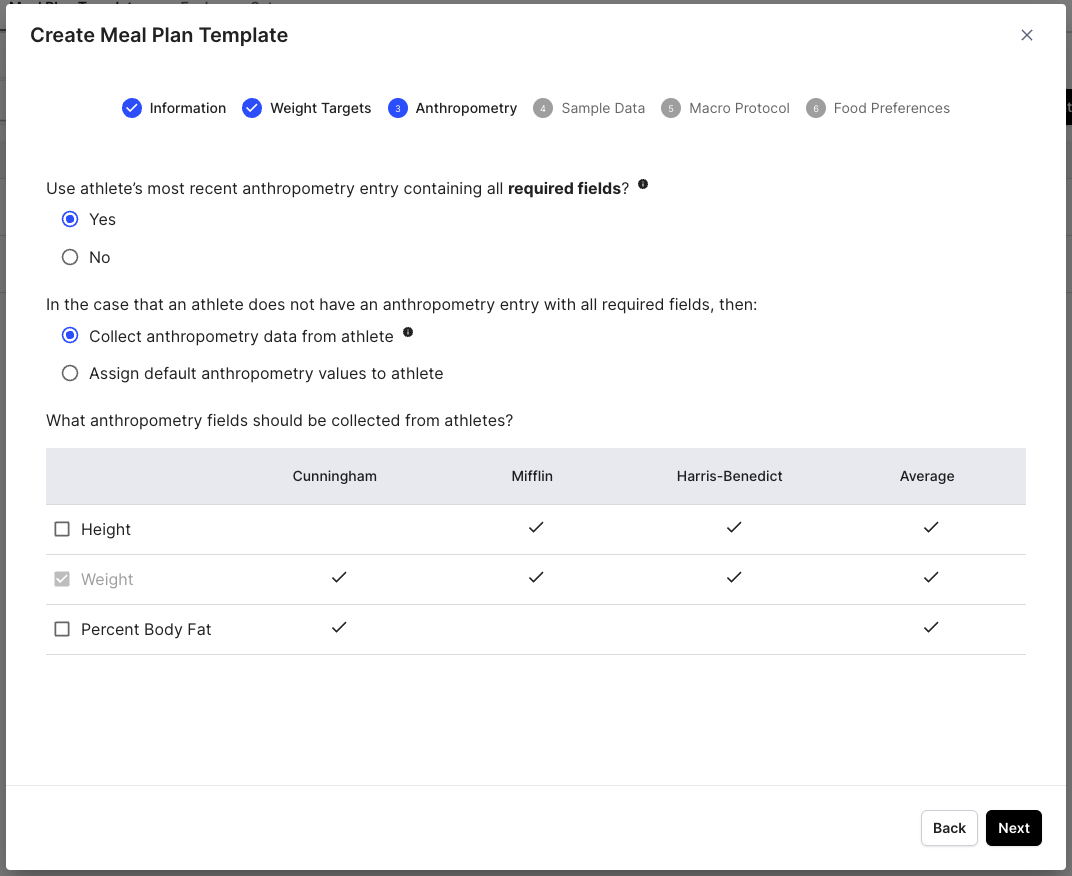Viewport: 1072px width, 876px height.
Task: Jump to the Sample Data step
Action: tap(603, 108)
